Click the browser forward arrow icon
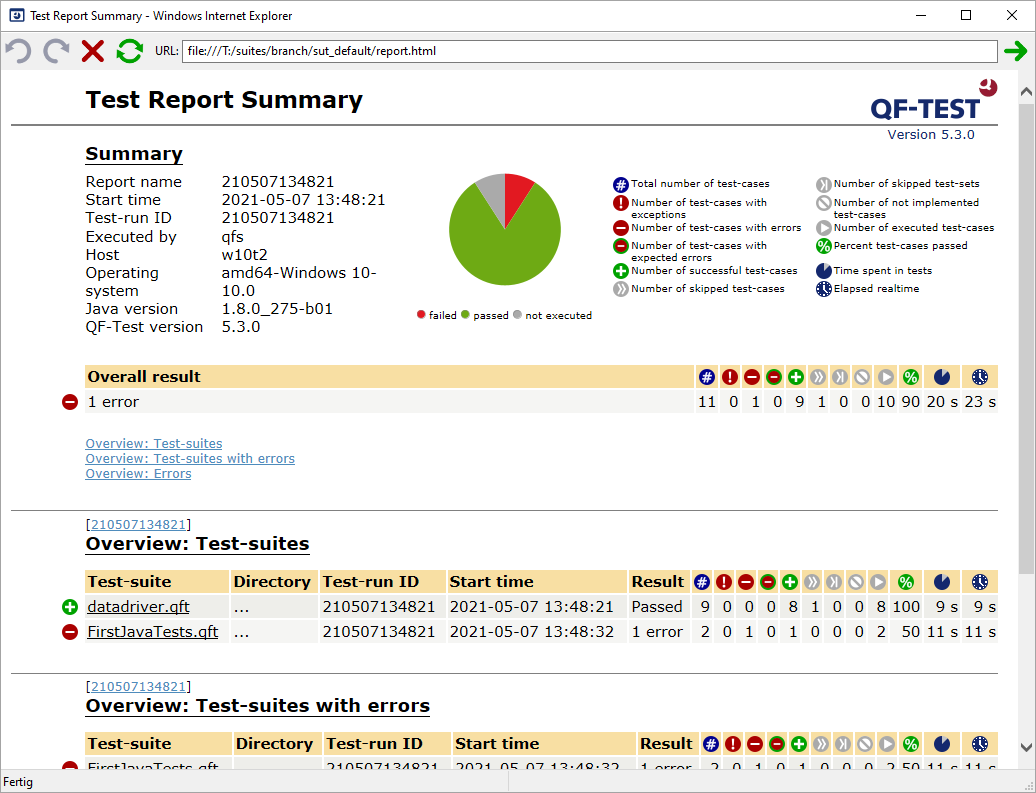 56,51
